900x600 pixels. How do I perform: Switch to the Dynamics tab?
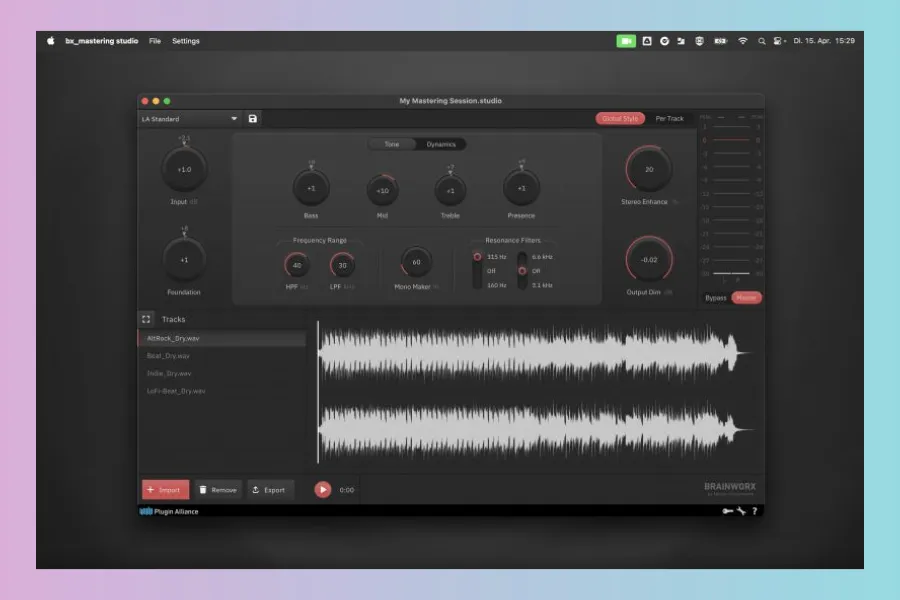[441, 144]
